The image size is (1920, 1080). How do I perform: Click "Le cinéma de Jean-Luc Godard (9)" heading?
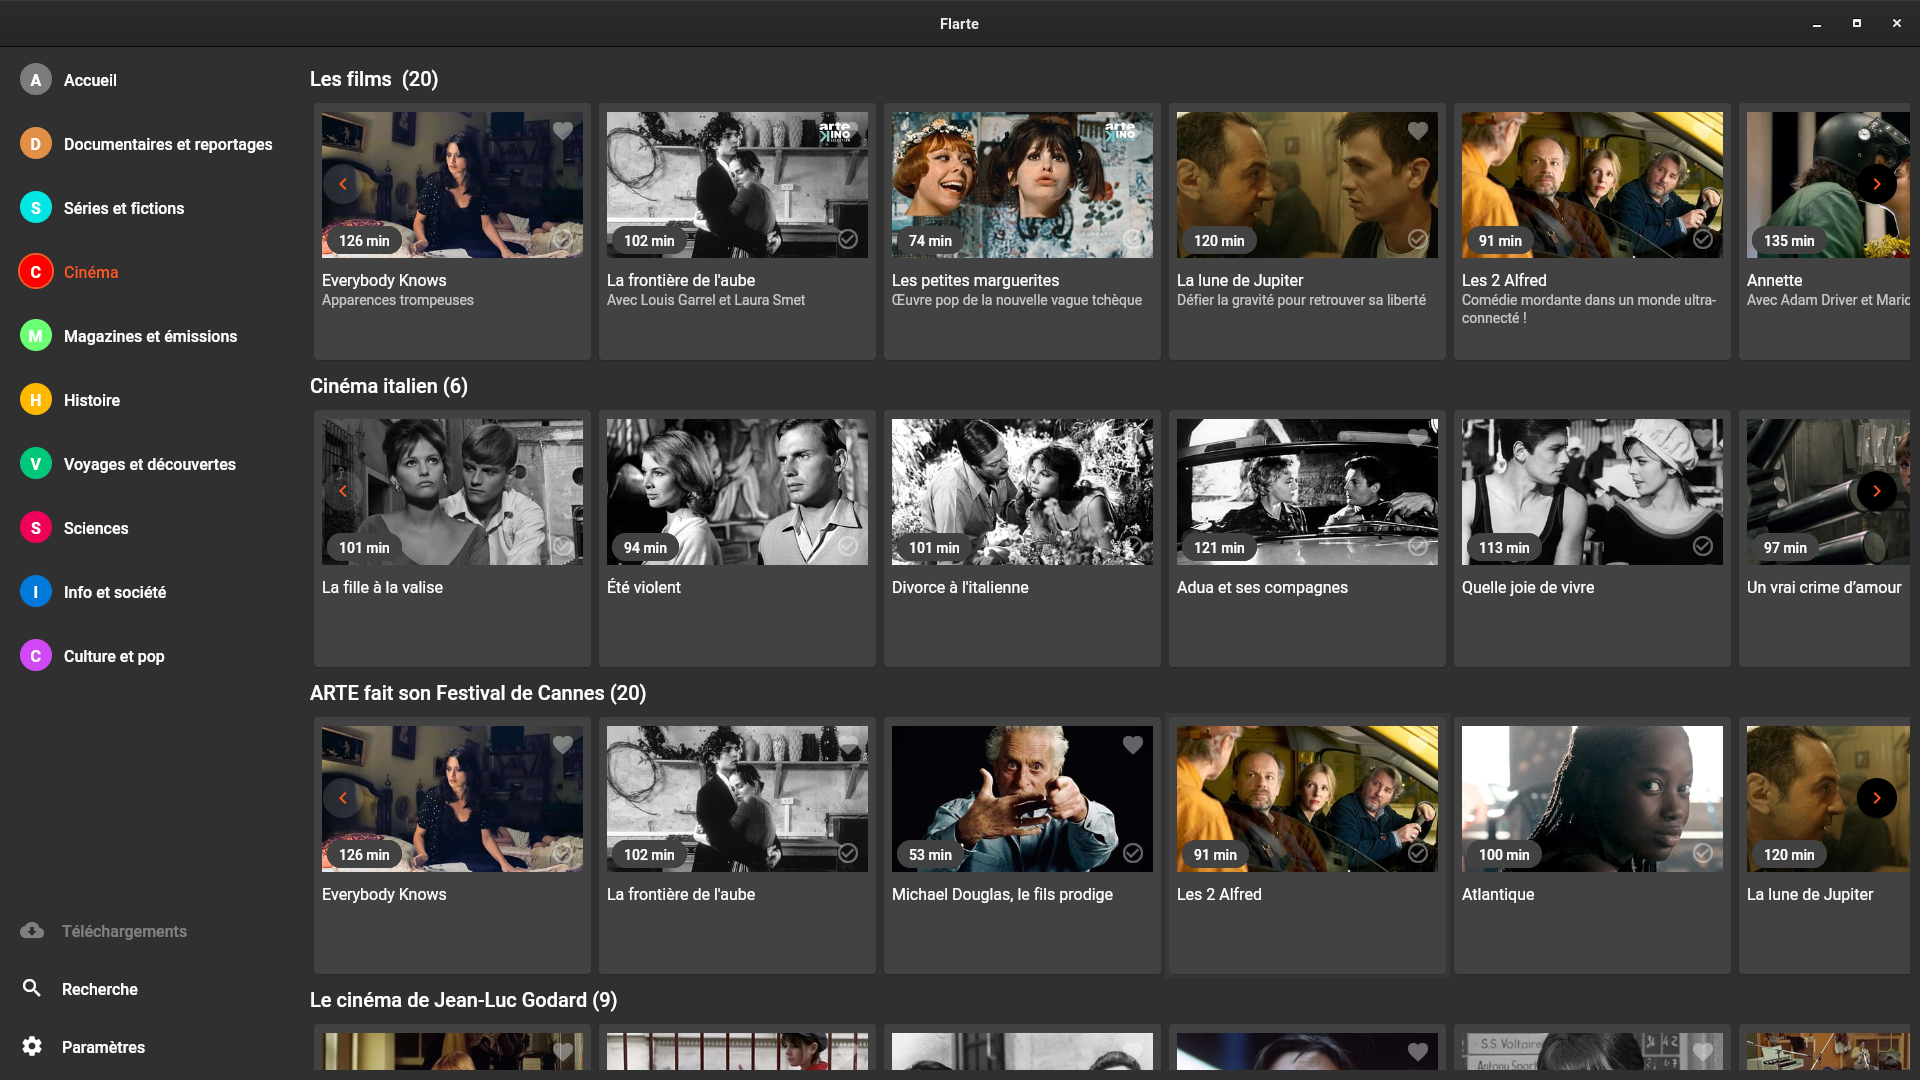point(463,1000)
